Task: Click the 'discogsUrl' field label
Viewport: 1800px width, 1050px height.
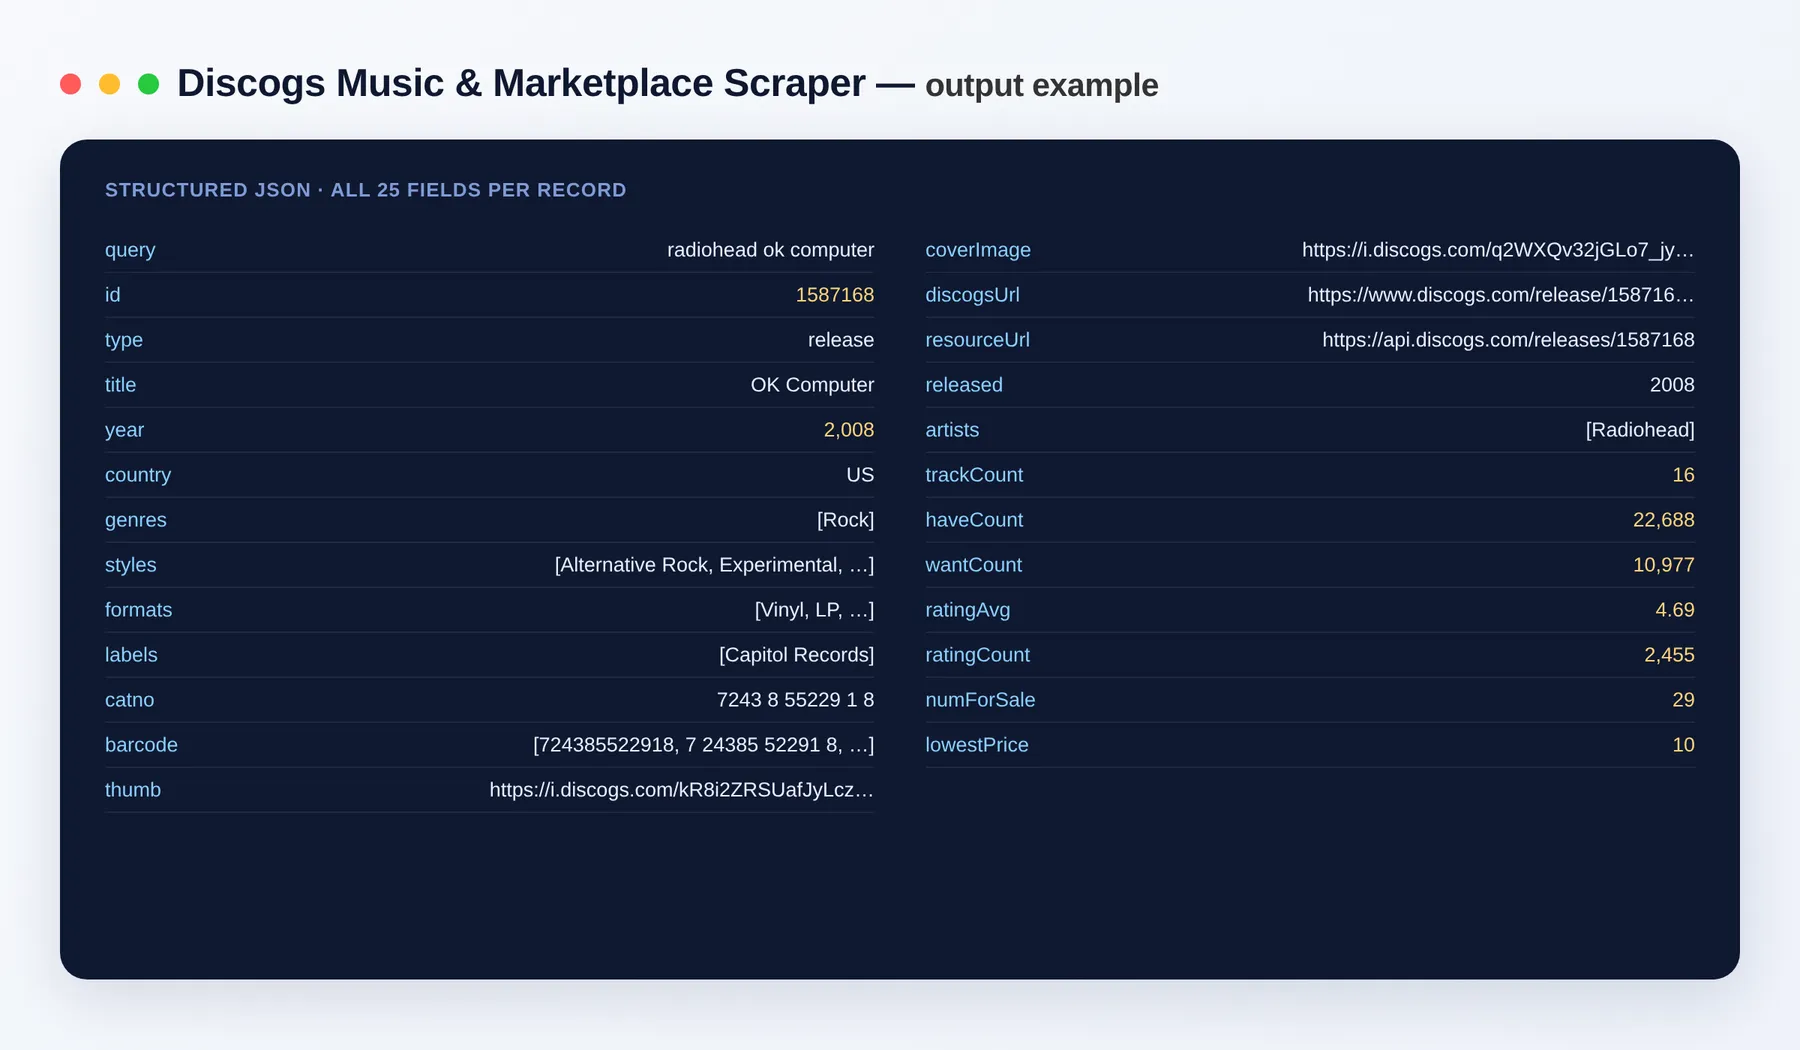Action: tap(972, 295)
